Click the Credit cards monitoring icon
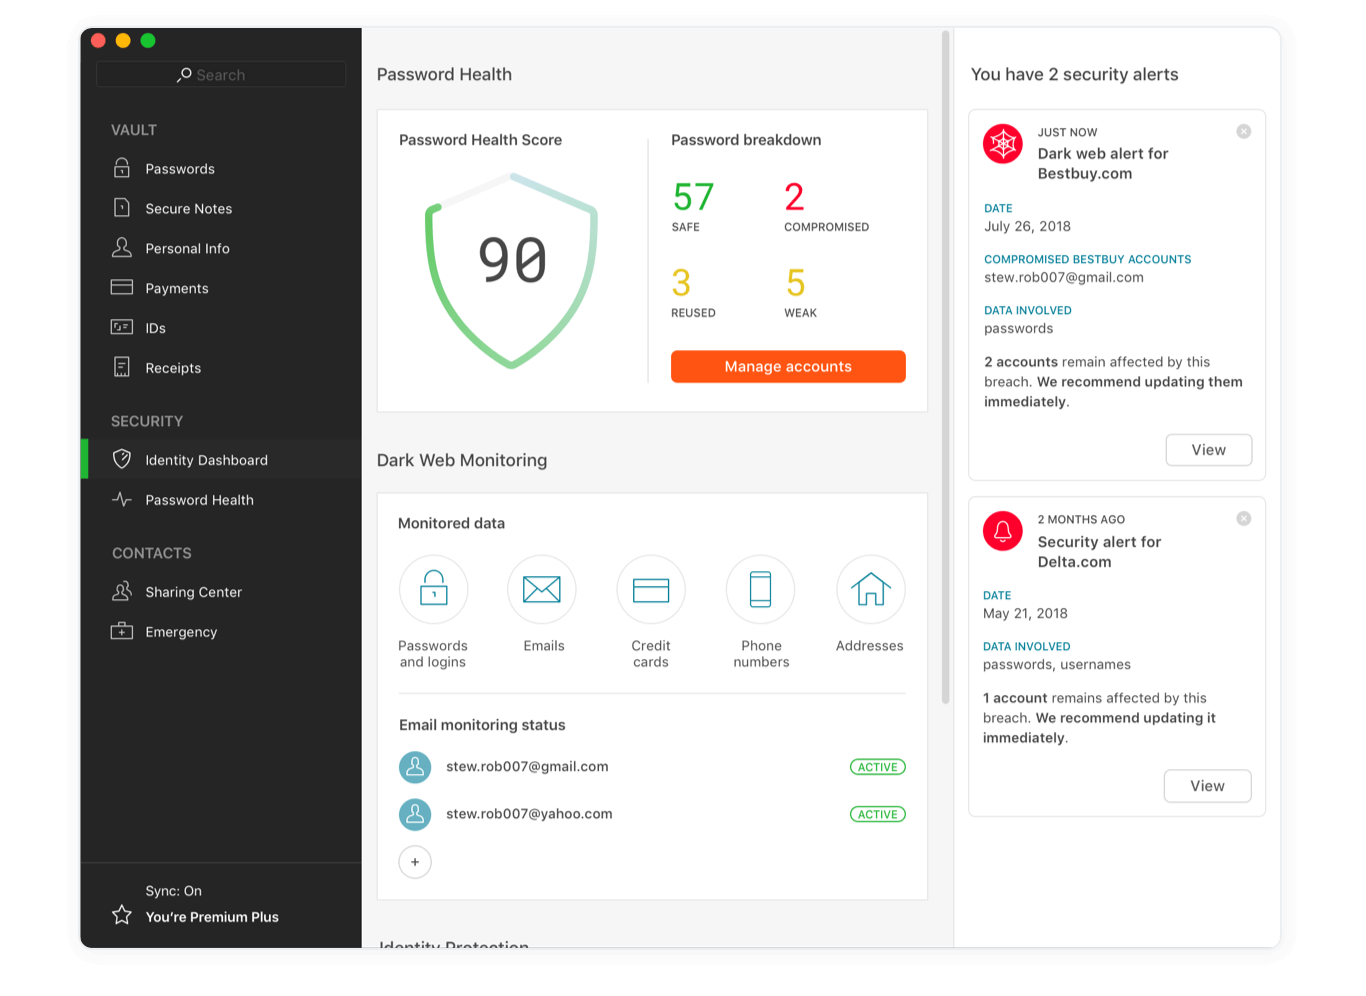 [x=651, y=589]
